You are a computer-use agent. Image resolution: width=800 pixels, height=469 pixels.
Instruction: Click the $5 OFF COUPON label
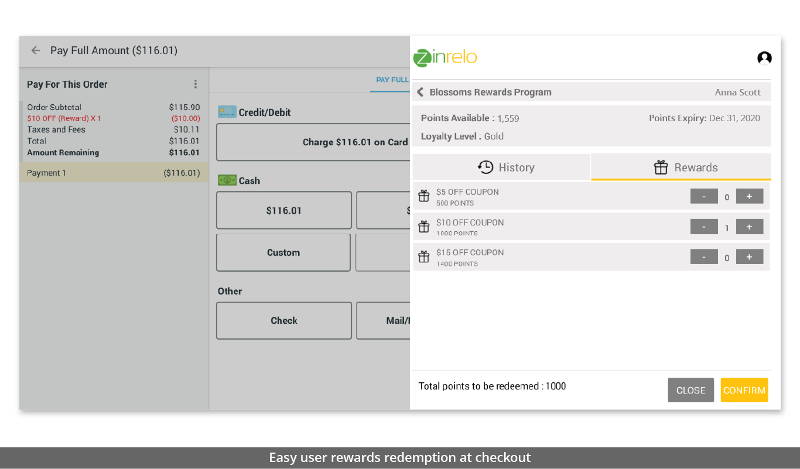point(467,192)
